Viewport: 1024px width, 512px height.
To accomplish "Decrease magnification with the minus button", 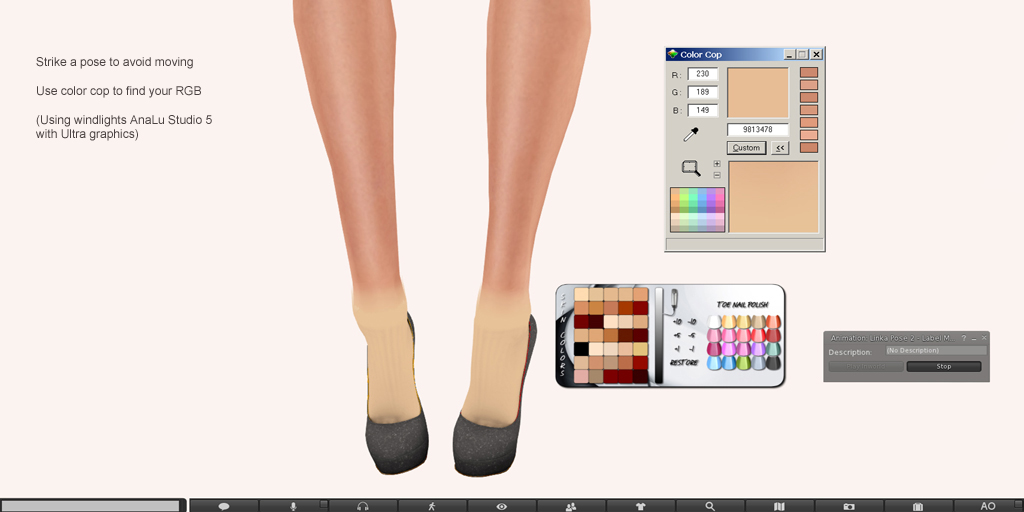I will point(717,175).
